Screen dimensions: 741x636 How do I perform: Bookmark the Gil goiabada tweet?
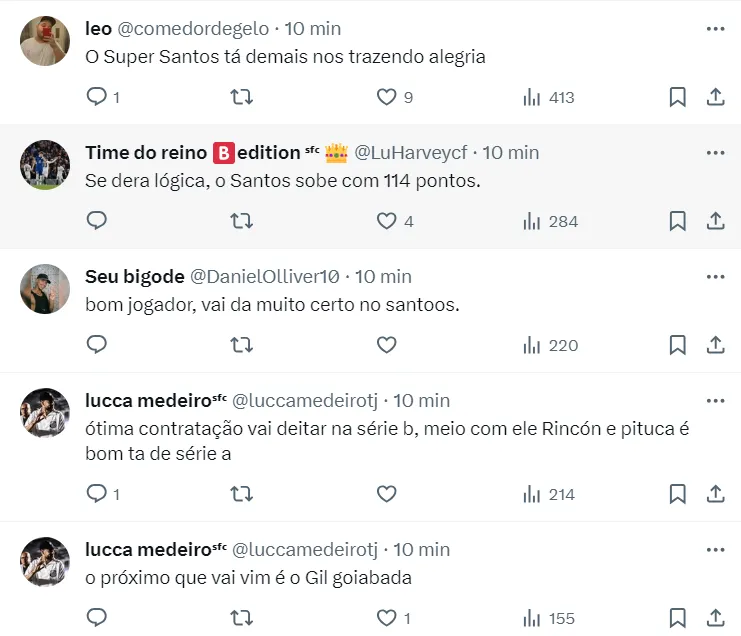click(x=677, y=618)
